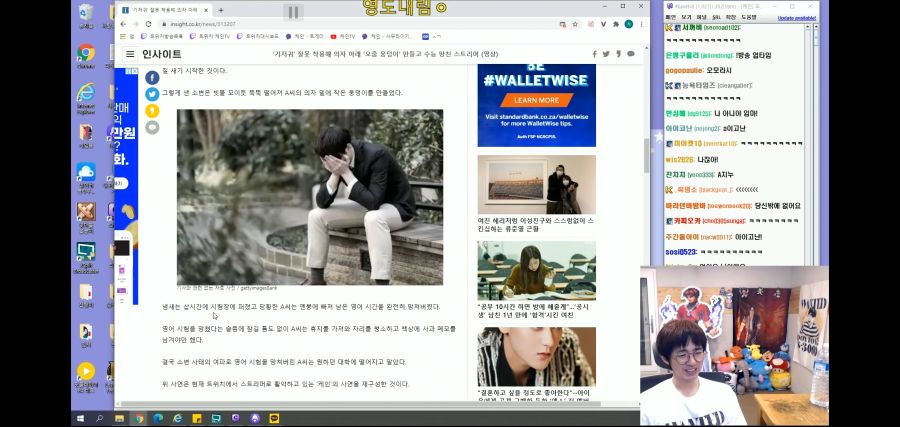This screenshot has height=427, width=900.
Task: Open KakaoTalk from taskbar
Action: [274, 418]
